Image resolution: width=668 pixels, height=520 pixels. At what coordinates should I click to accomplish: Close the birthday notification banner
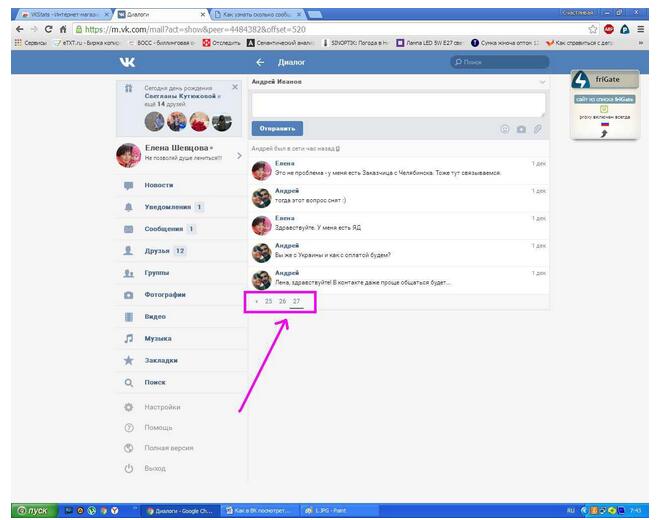[235, 87]
